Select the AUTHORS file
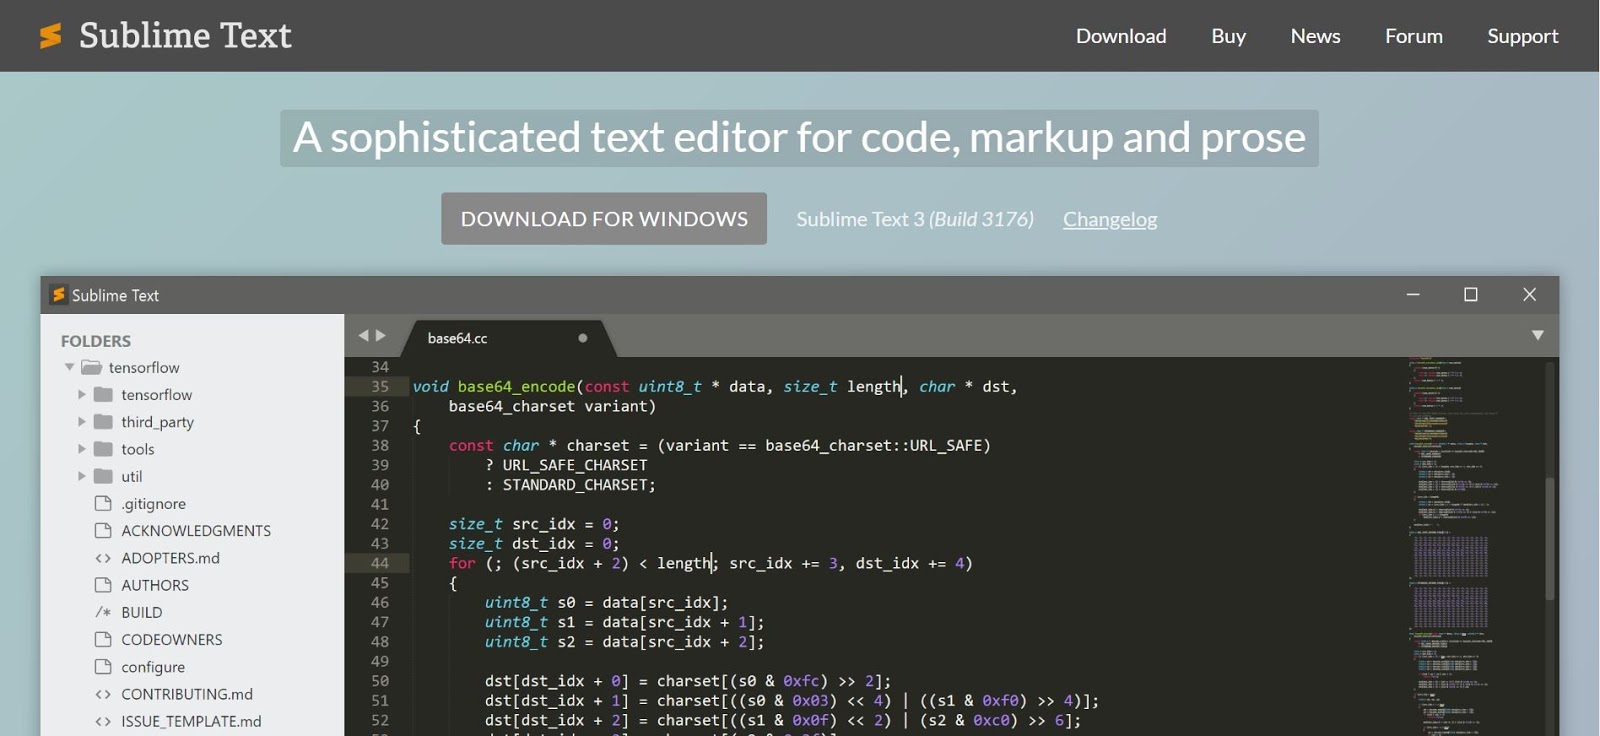This screenshot has width=1600, height=736. [x=155, y=585]
